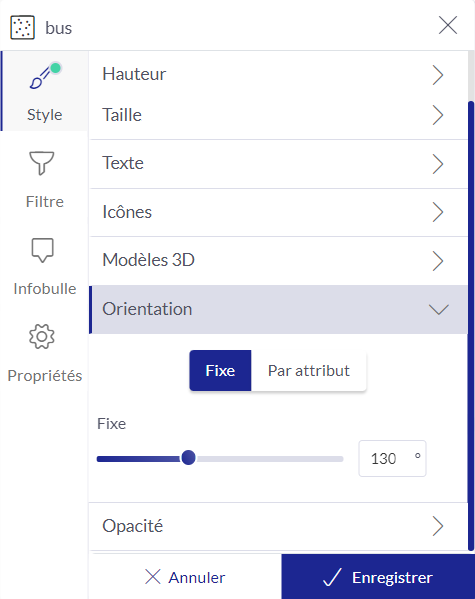The image size is (475, 599).
Task: Expand the Texte section
Action: (x=279, y=164)
